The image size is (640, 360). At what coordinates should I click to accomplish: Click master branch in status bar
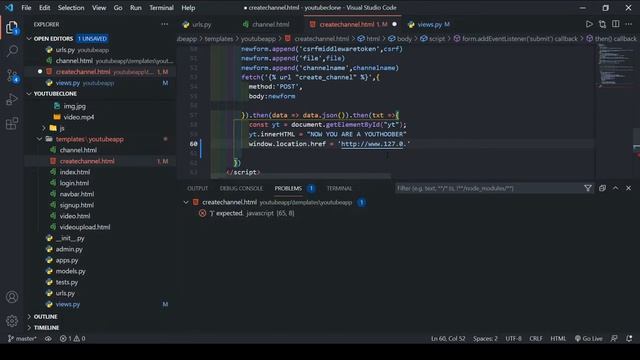22,338
